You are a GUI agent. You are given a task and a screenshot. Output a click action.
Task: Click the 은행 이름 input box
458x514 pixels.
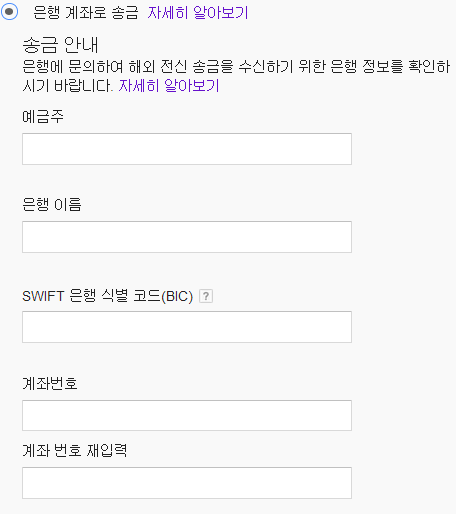point(187,237)
